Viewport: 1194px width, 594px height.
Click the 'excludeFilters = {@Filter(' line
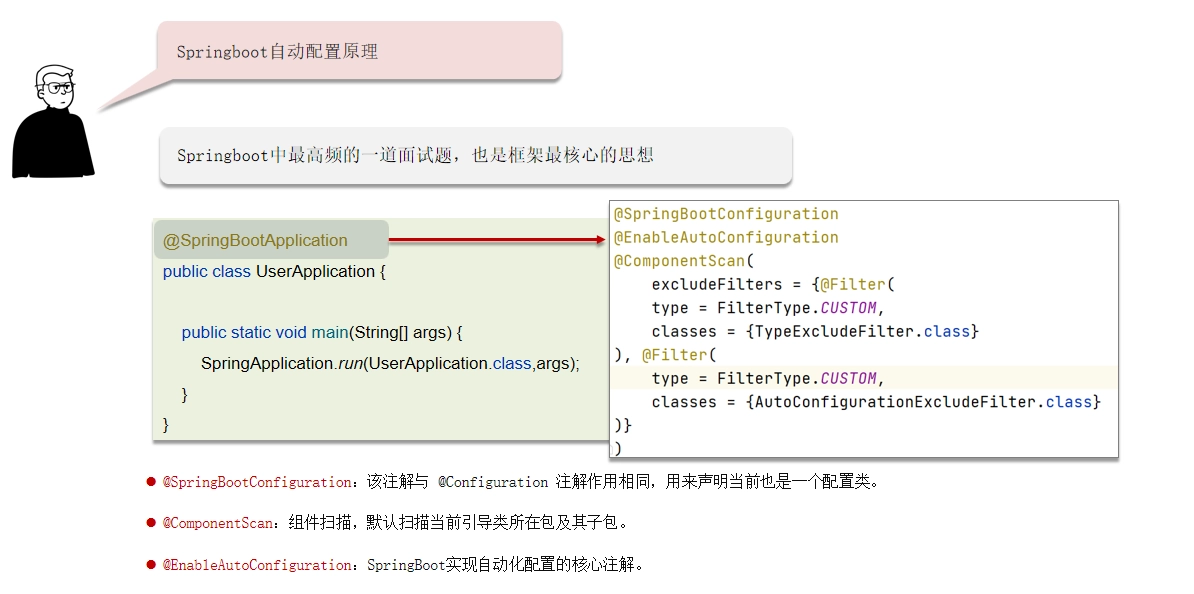tap(774, 285)
